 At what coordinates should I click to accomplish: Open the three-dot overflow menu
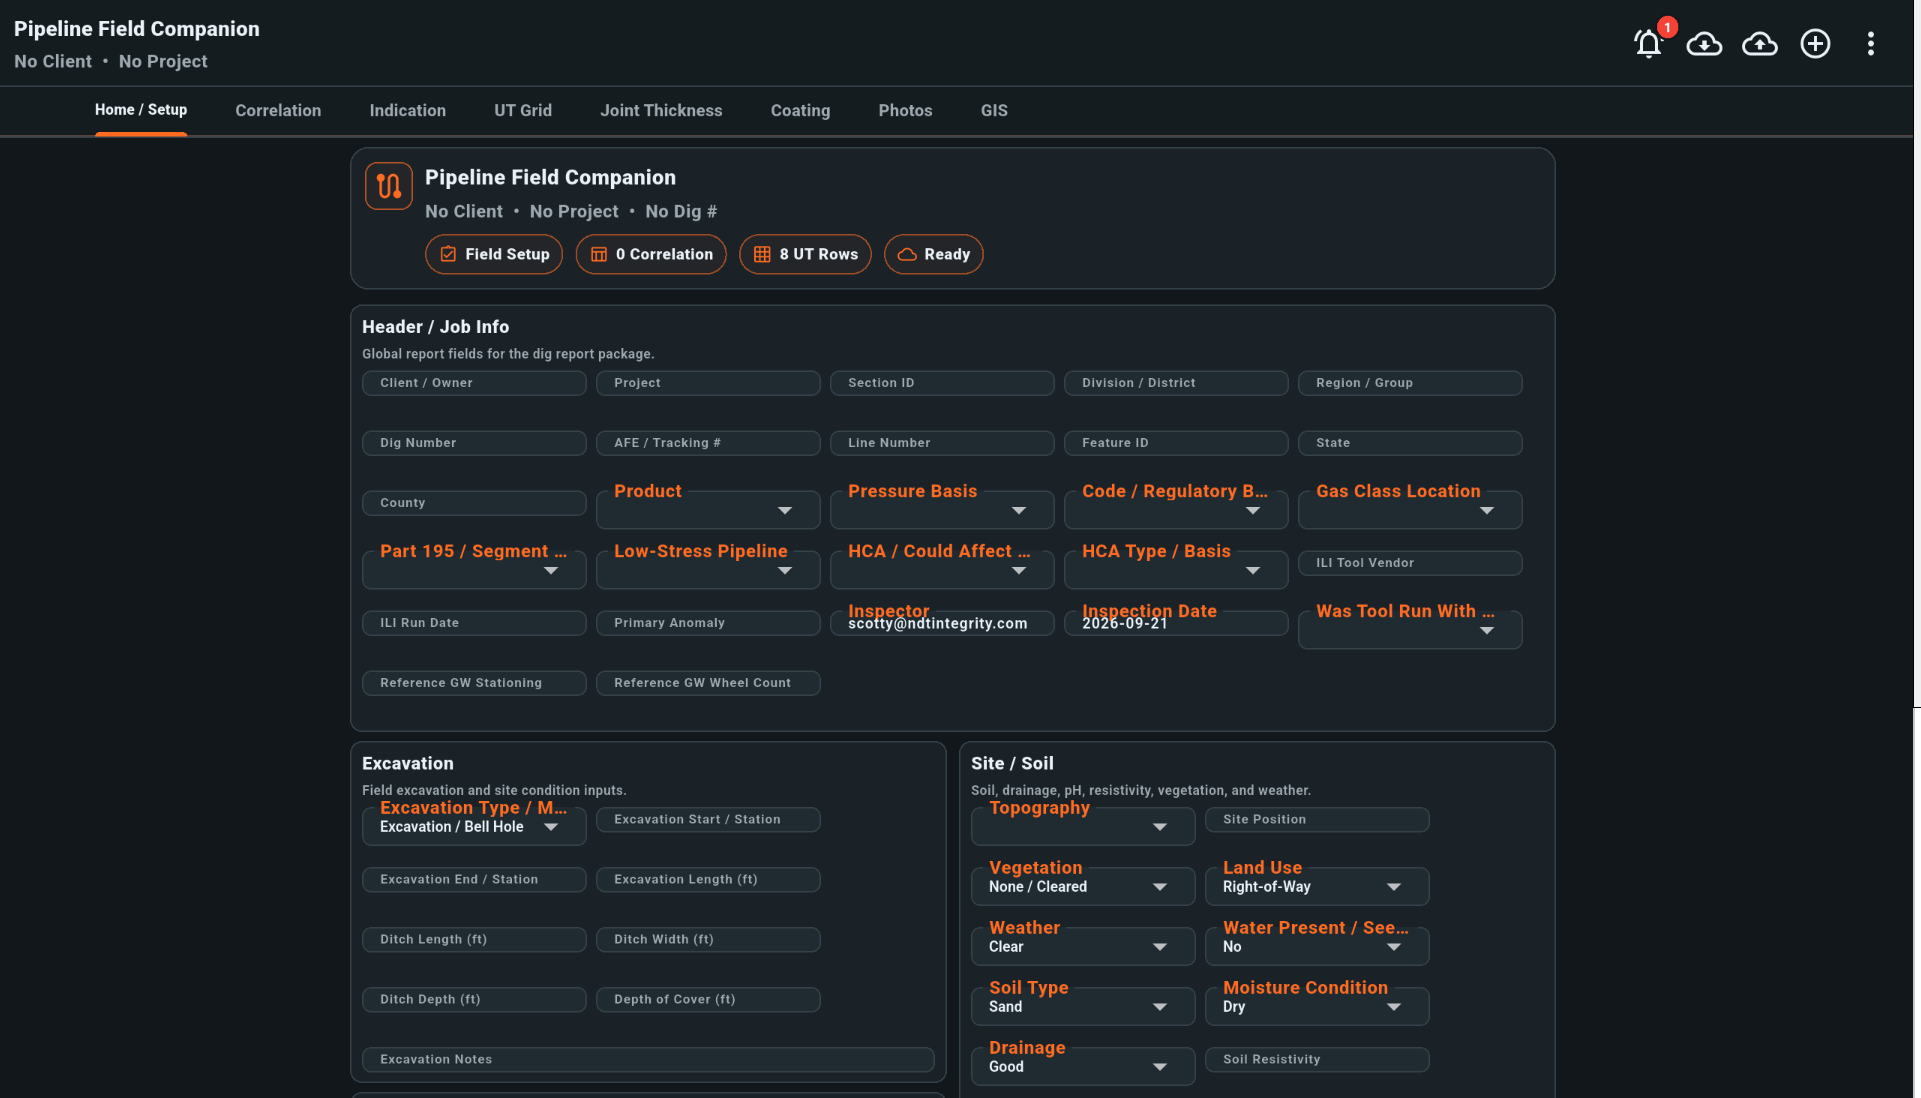1871,43
